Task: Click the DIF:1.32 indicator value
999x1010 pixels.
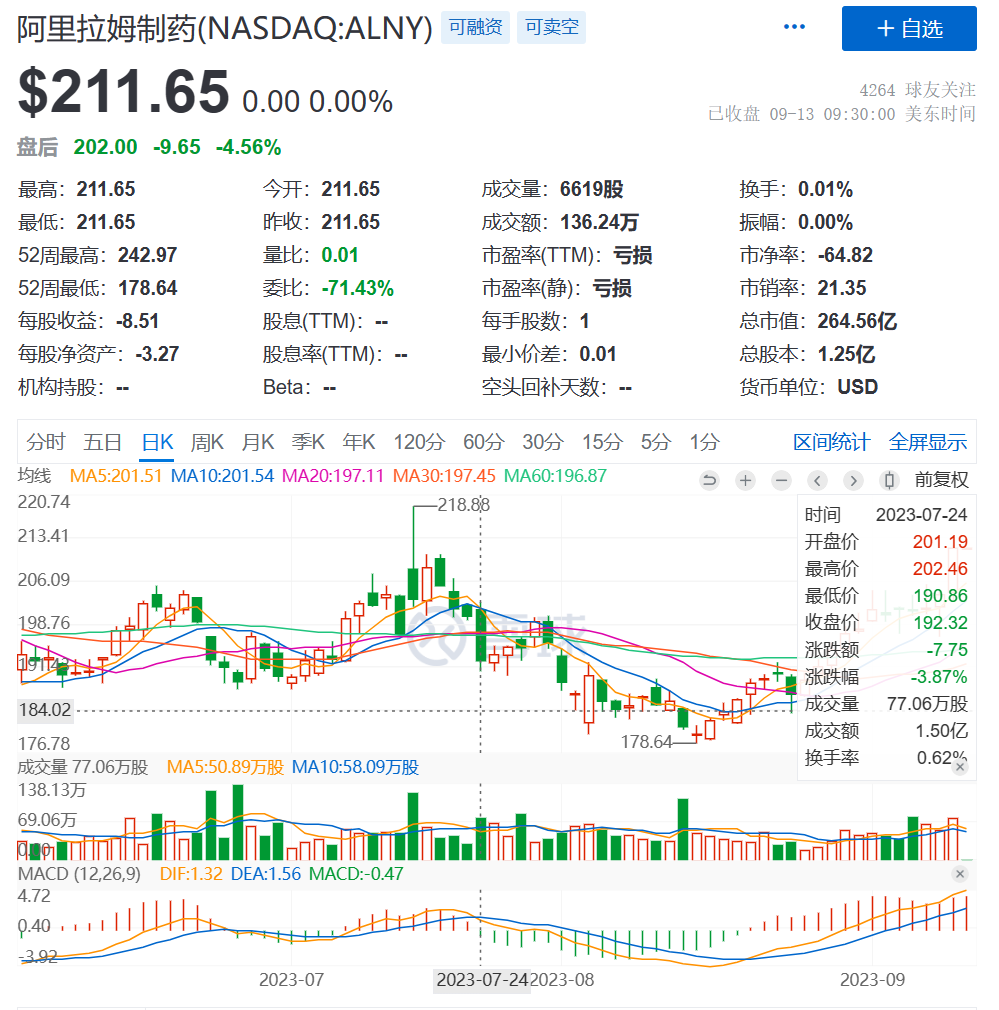Action: pos(191,874)
